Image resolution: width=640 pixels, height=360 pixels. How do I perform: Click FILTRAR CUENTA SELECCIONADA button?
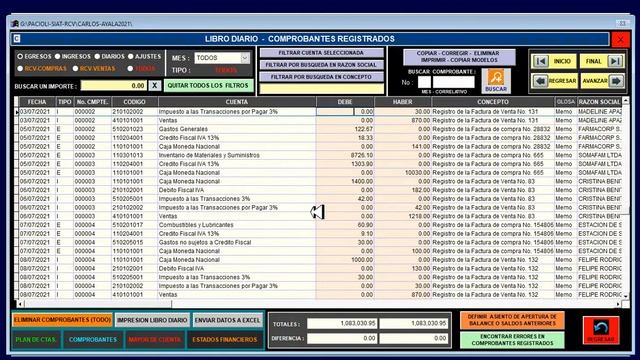(322, 53)
